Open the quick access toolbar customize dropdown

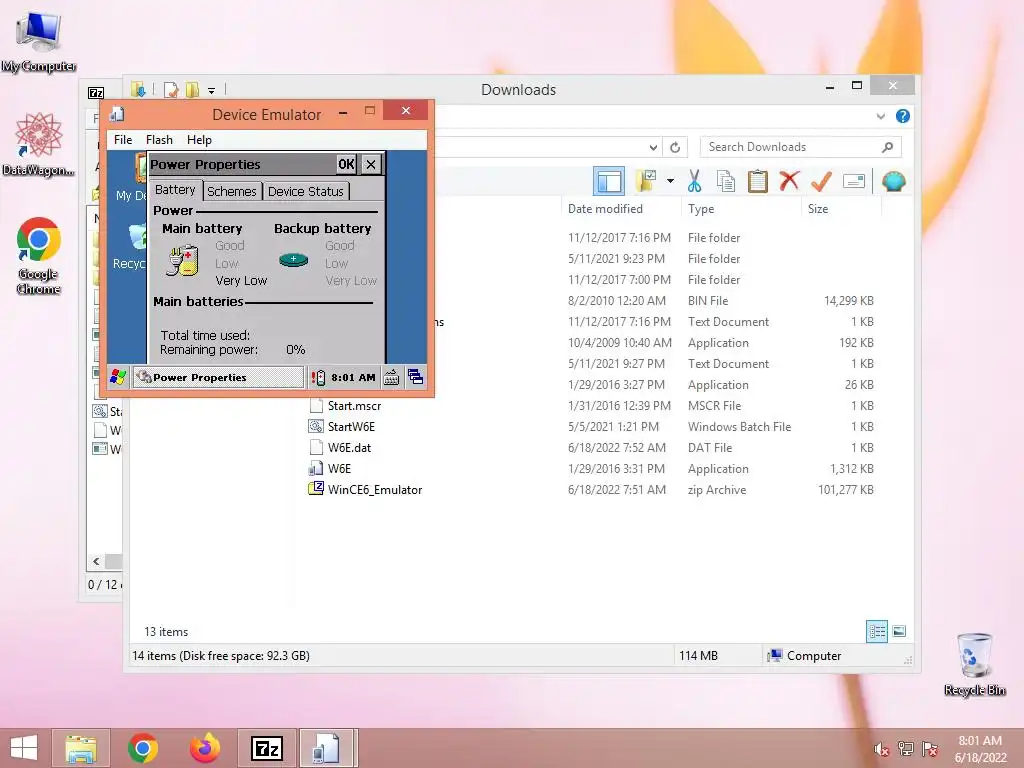click(x=212, y=90)
